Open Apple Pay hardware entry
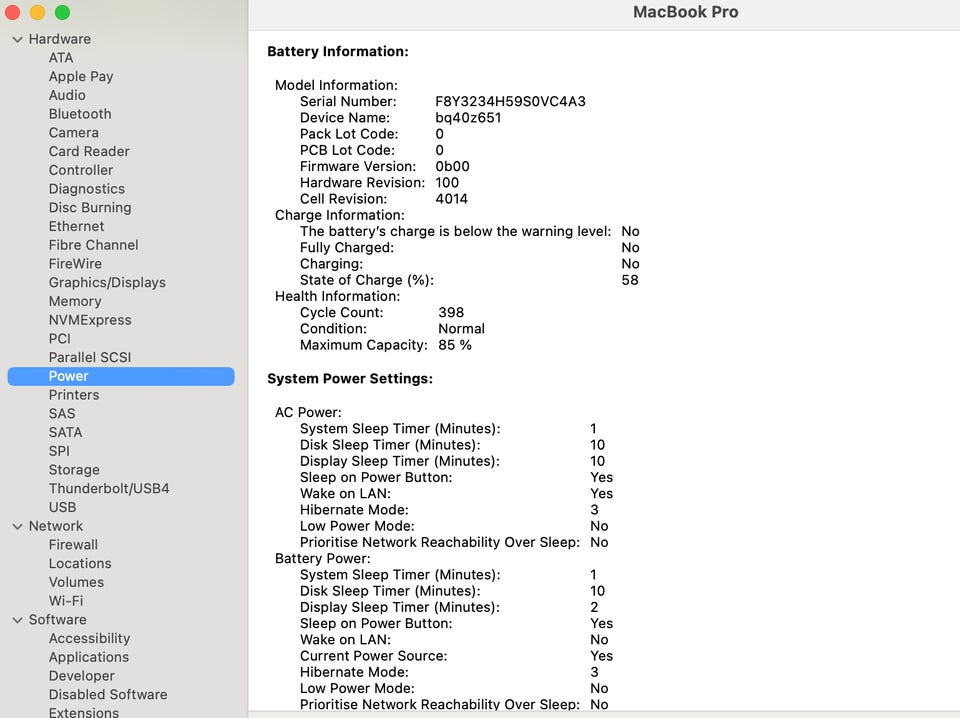960x718 pixels. pyautogui.click(x=81, y=77)
